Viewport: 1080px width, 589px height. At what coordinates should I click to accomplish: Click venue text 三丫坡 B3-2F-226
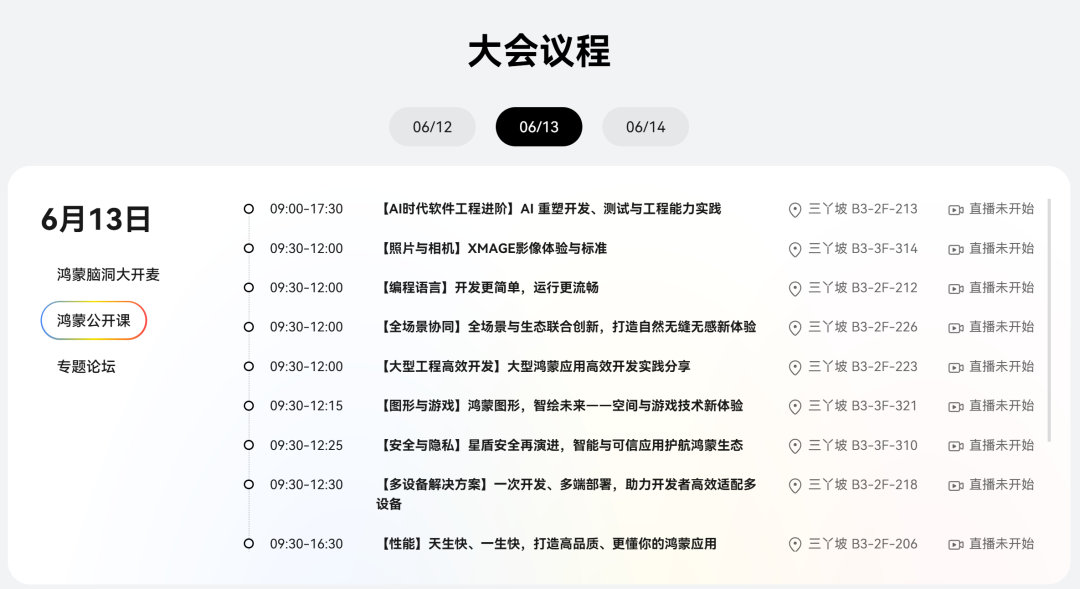click(x=862, y=327)
